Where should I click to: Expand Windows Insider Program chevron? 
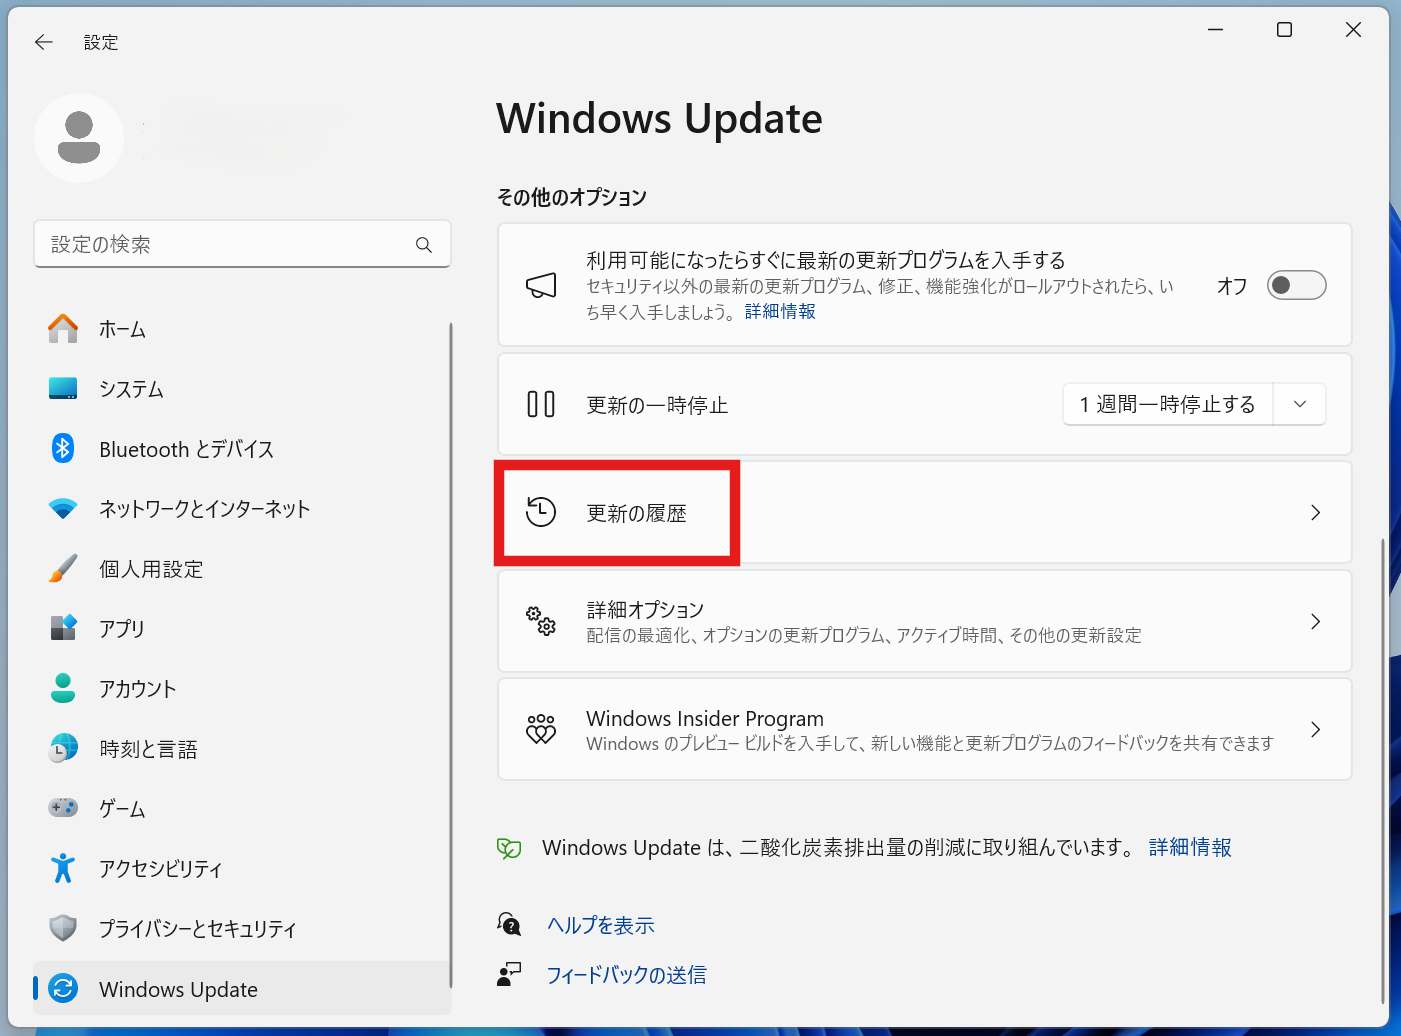coord(1316,729)
